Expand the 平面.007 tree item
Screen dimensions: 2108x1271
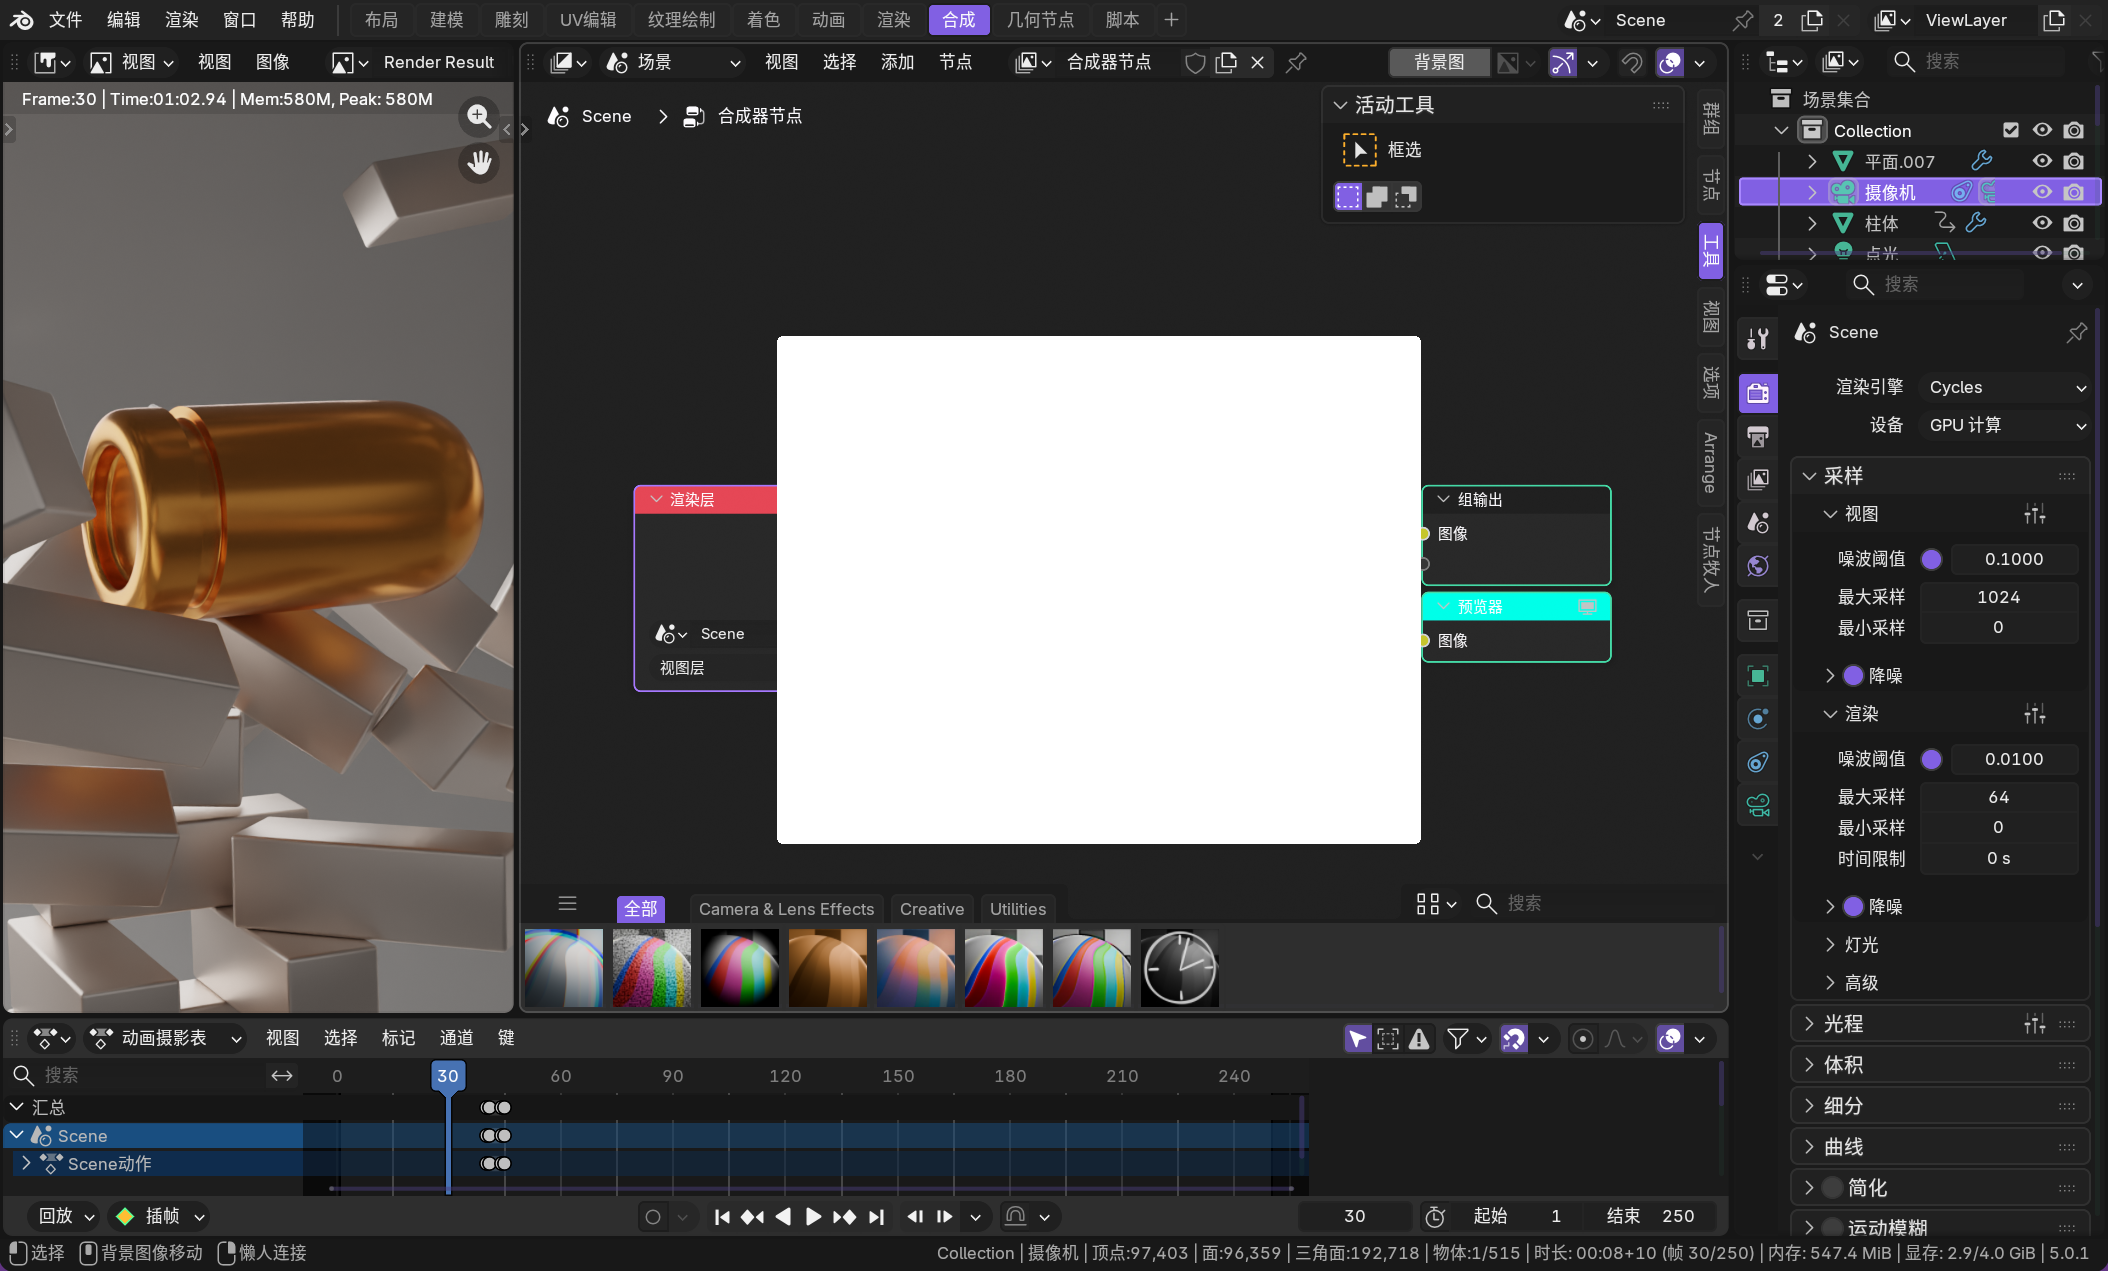[x=1812, y=162]
